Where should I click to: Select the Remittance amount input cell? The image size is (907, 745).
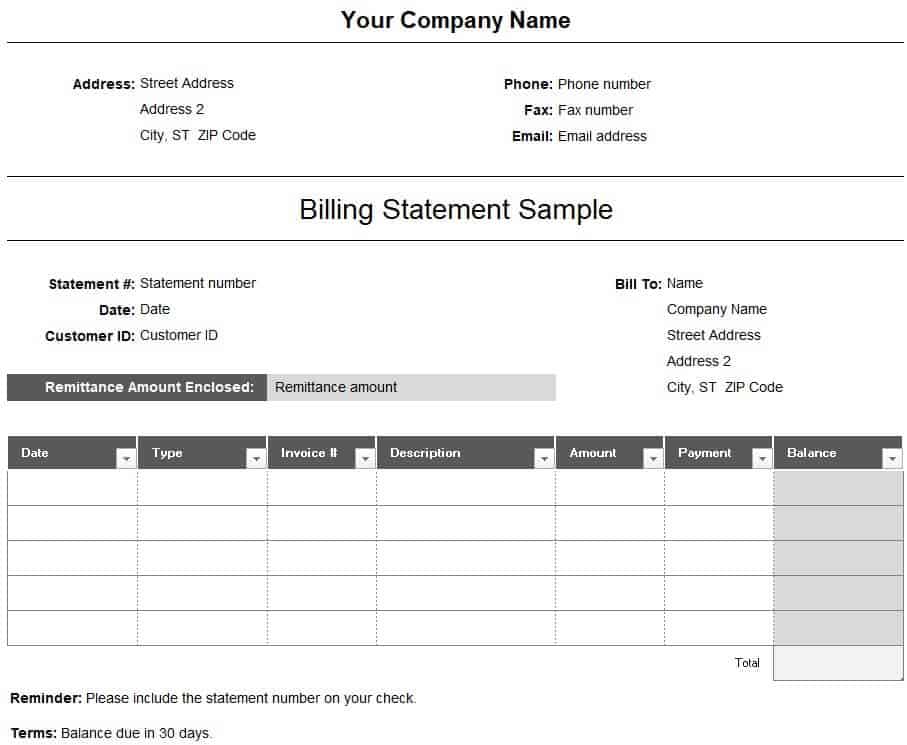(x=410, y=388)
